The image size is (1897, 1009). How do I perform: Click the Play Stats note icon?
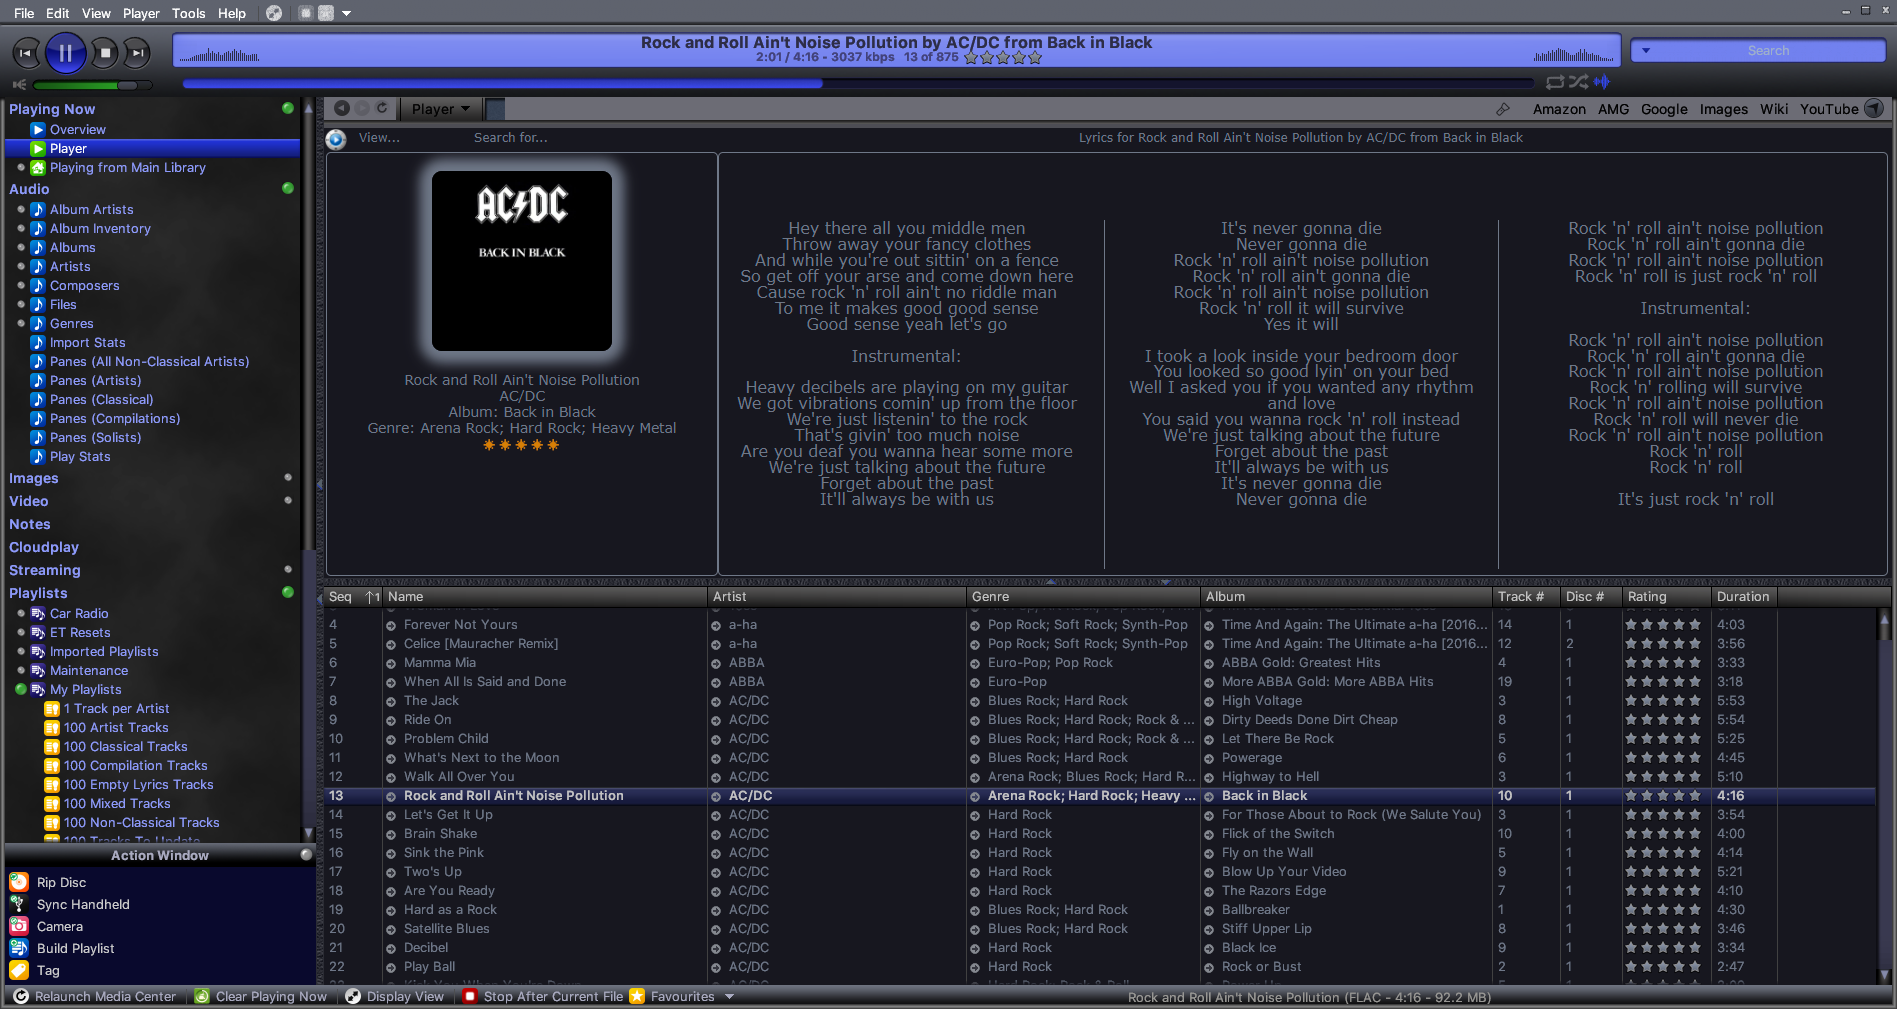pos(38,456)
